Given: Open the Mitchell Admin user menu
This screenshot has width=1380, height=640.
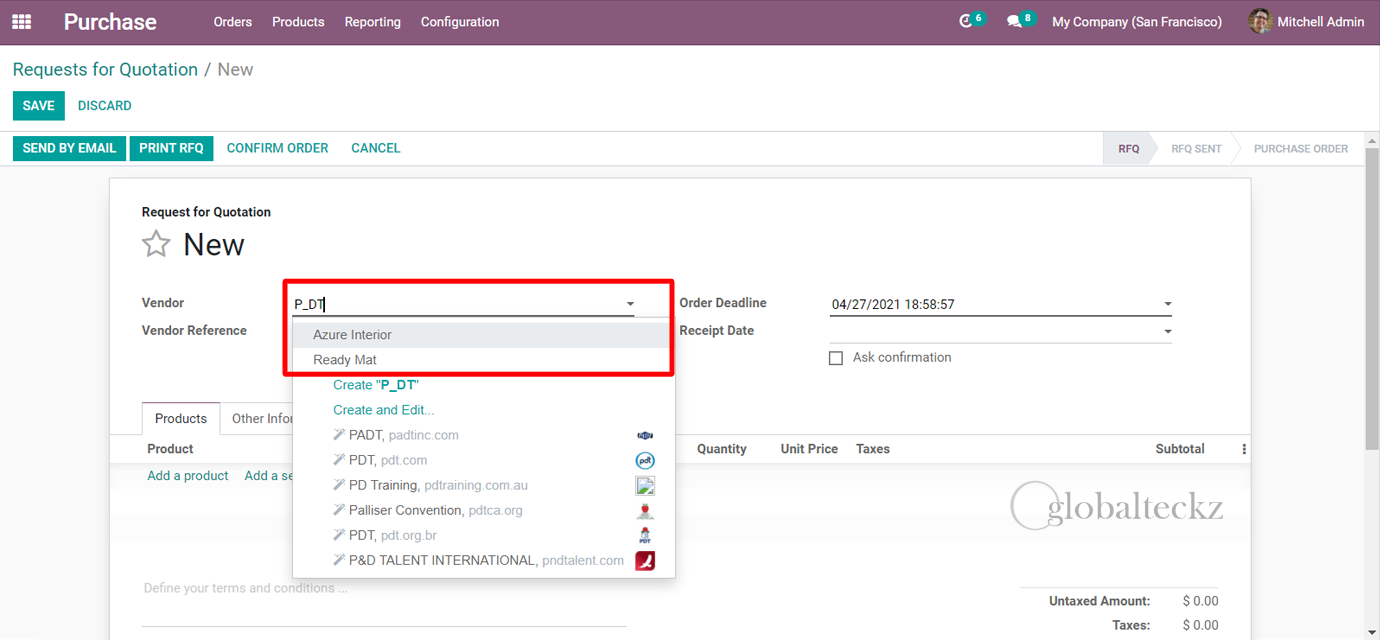Looking at the screenshot, I should pos(1306,21).
